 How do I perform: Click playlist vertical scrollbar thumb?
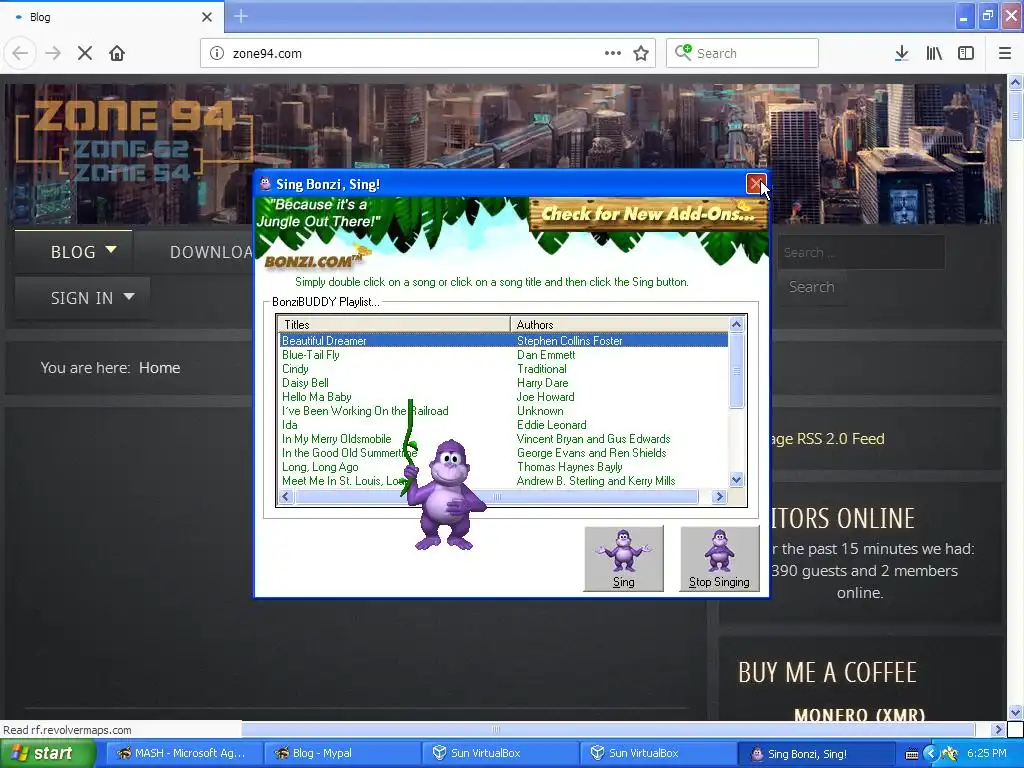[x=737, y=370]
